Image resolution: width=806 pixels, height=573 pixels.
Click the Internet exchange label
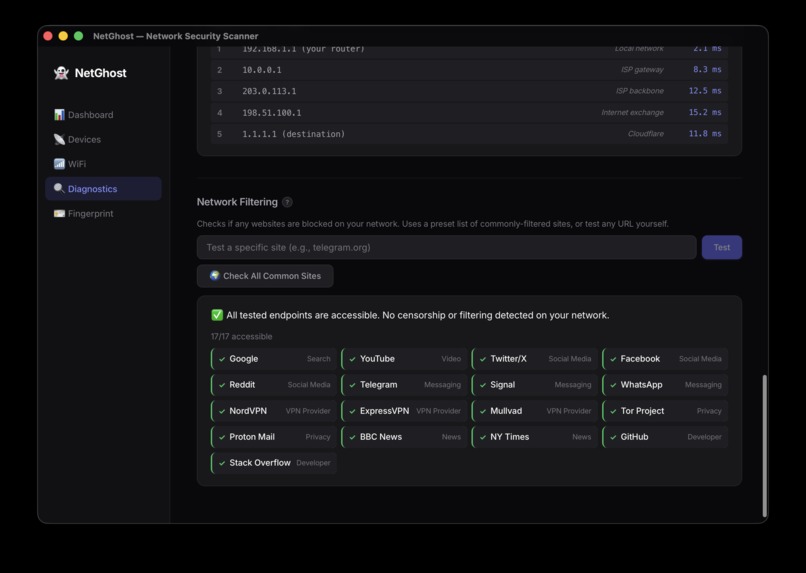coord(632,113)
